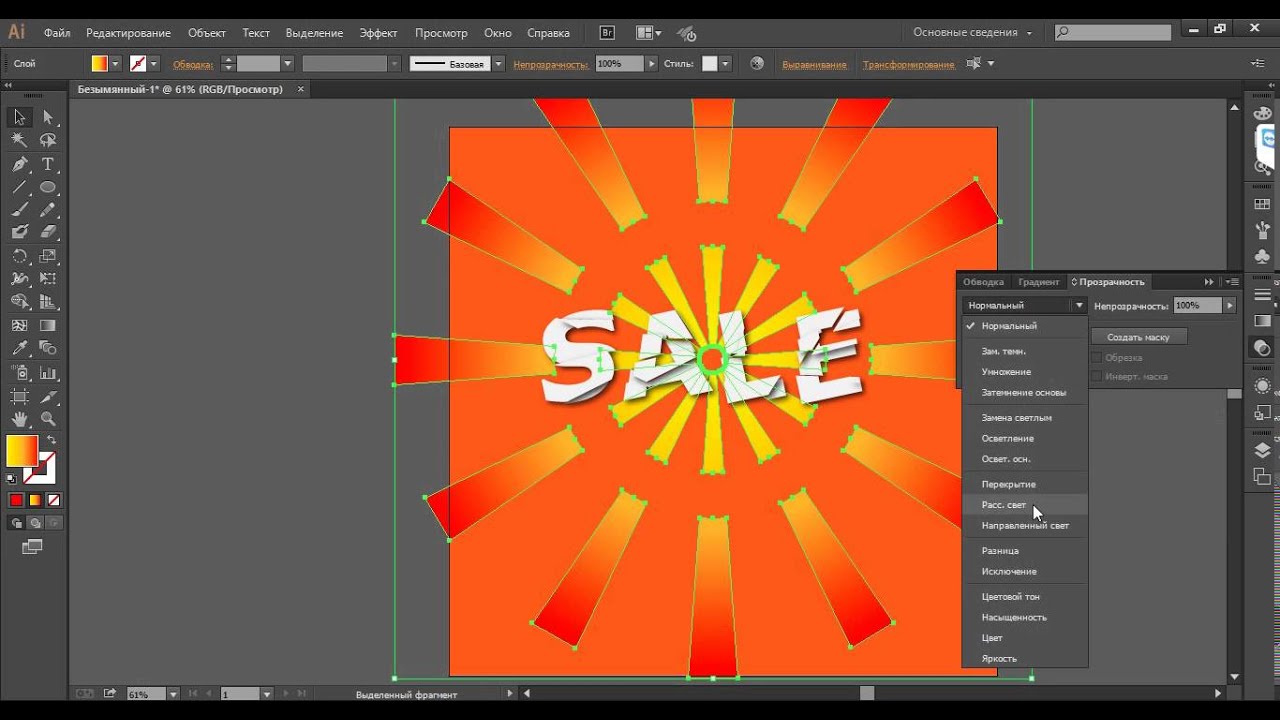The width and height of the screenshot is (1280, 720).
Task: Select the Pencil tool
Action: pos(48,210)
